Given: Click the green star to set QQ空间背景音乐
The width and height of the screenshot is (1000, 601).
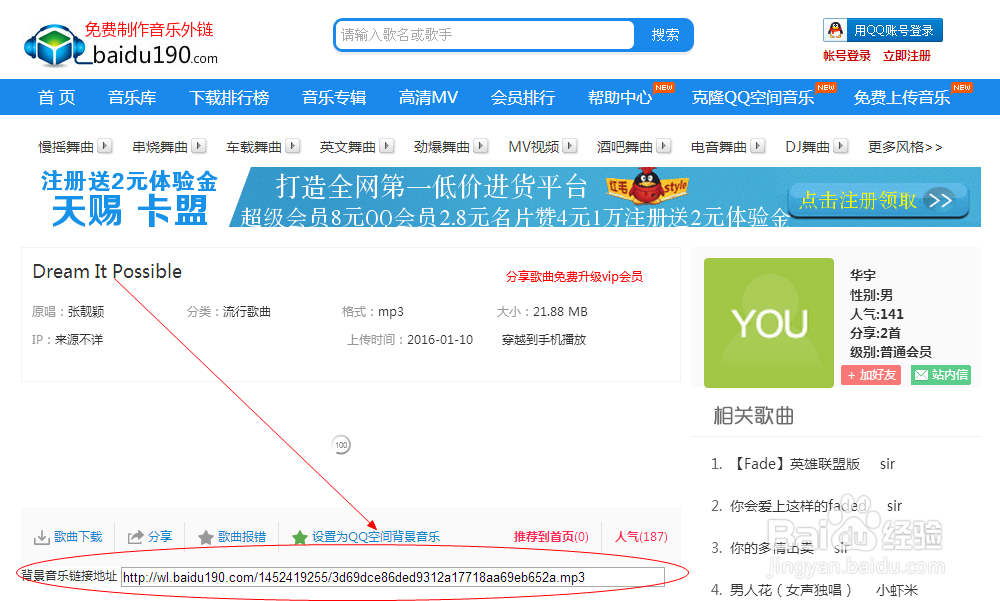Looking at the screenshot, I should pos(298,536).
